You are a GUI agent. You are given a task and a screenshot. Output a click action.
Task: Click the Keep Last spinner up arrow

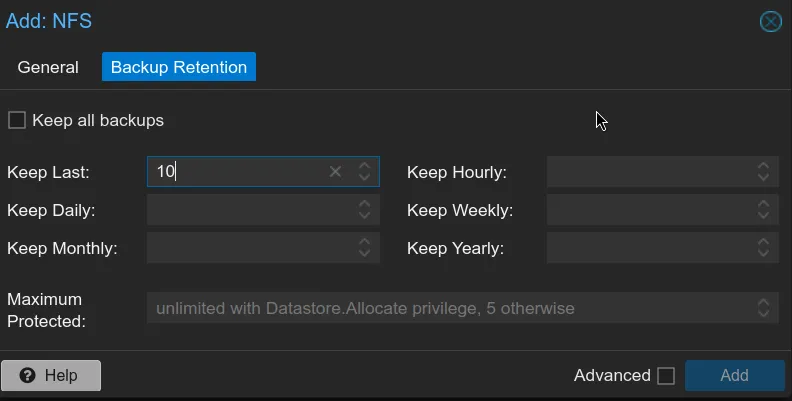pos(365,166)
